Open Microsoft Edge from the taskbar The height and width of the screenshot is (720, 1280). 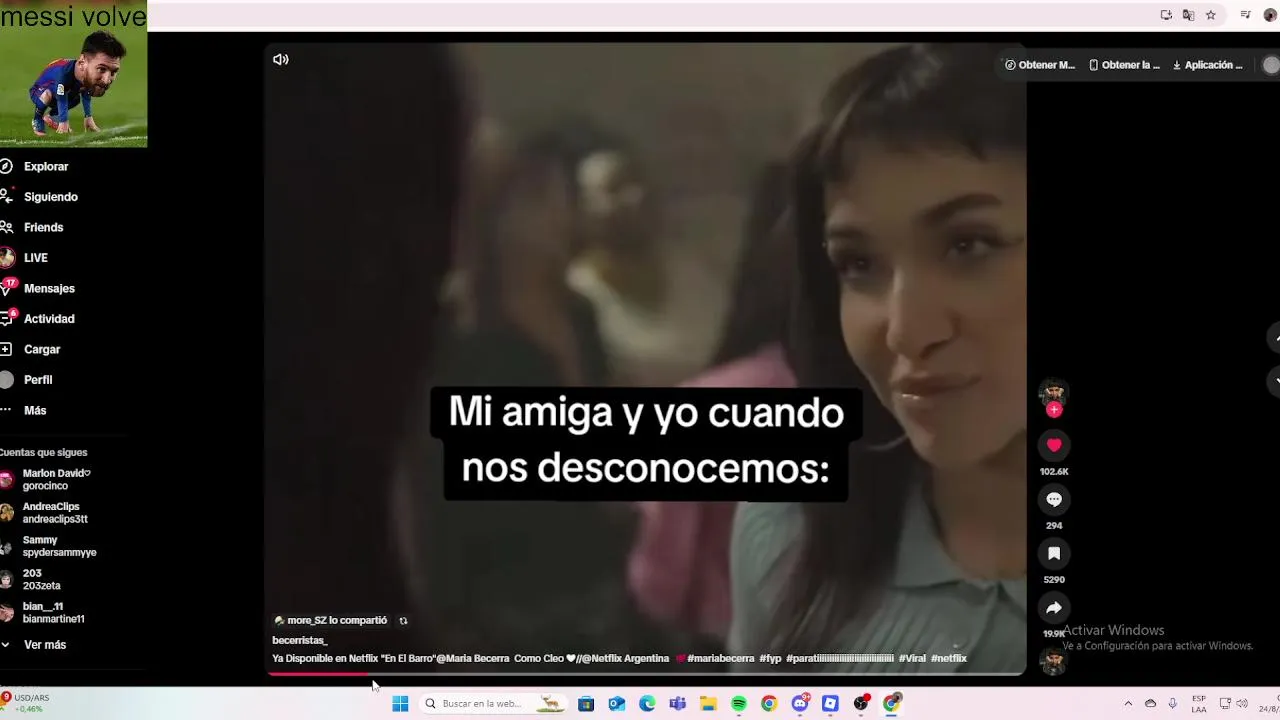[x=647, y=704]
